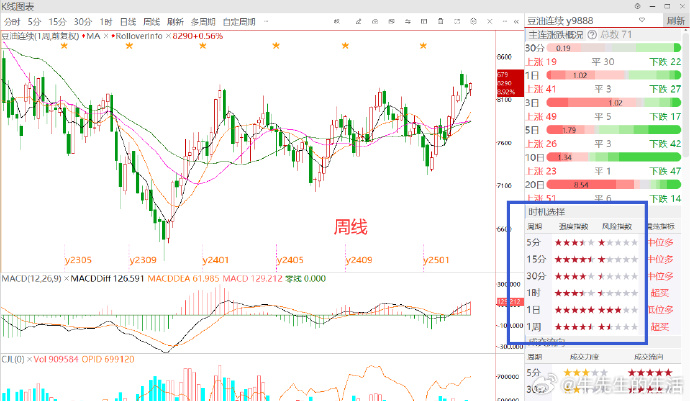690x401 pixels.
Task: Click the icon right of the pencil tool
Action: click(x=375, y=21)
